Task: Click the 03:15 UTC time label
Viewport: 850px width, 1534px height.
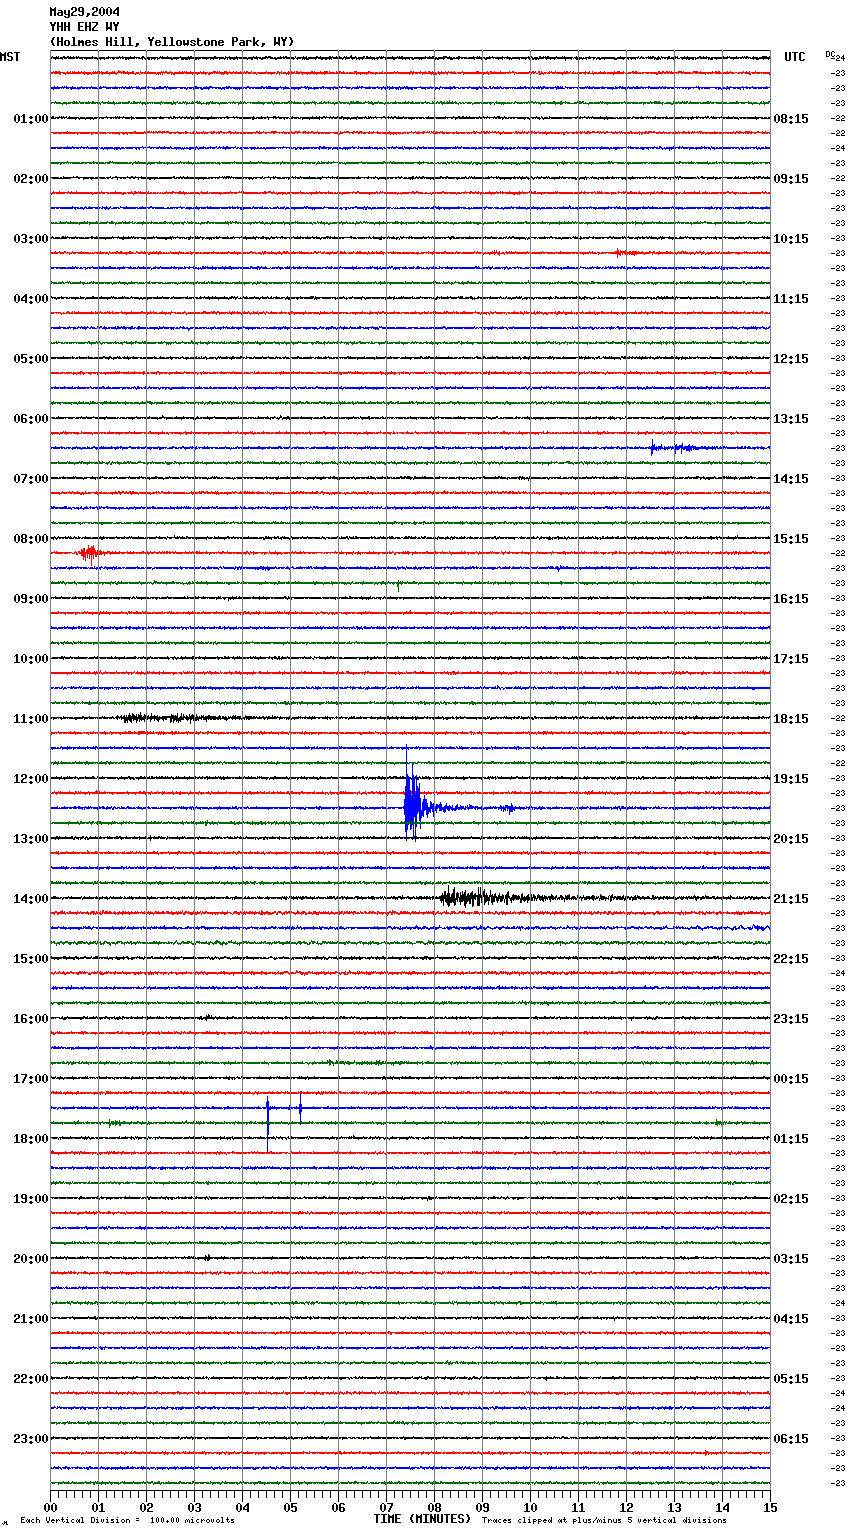Action: point(791,1259)
